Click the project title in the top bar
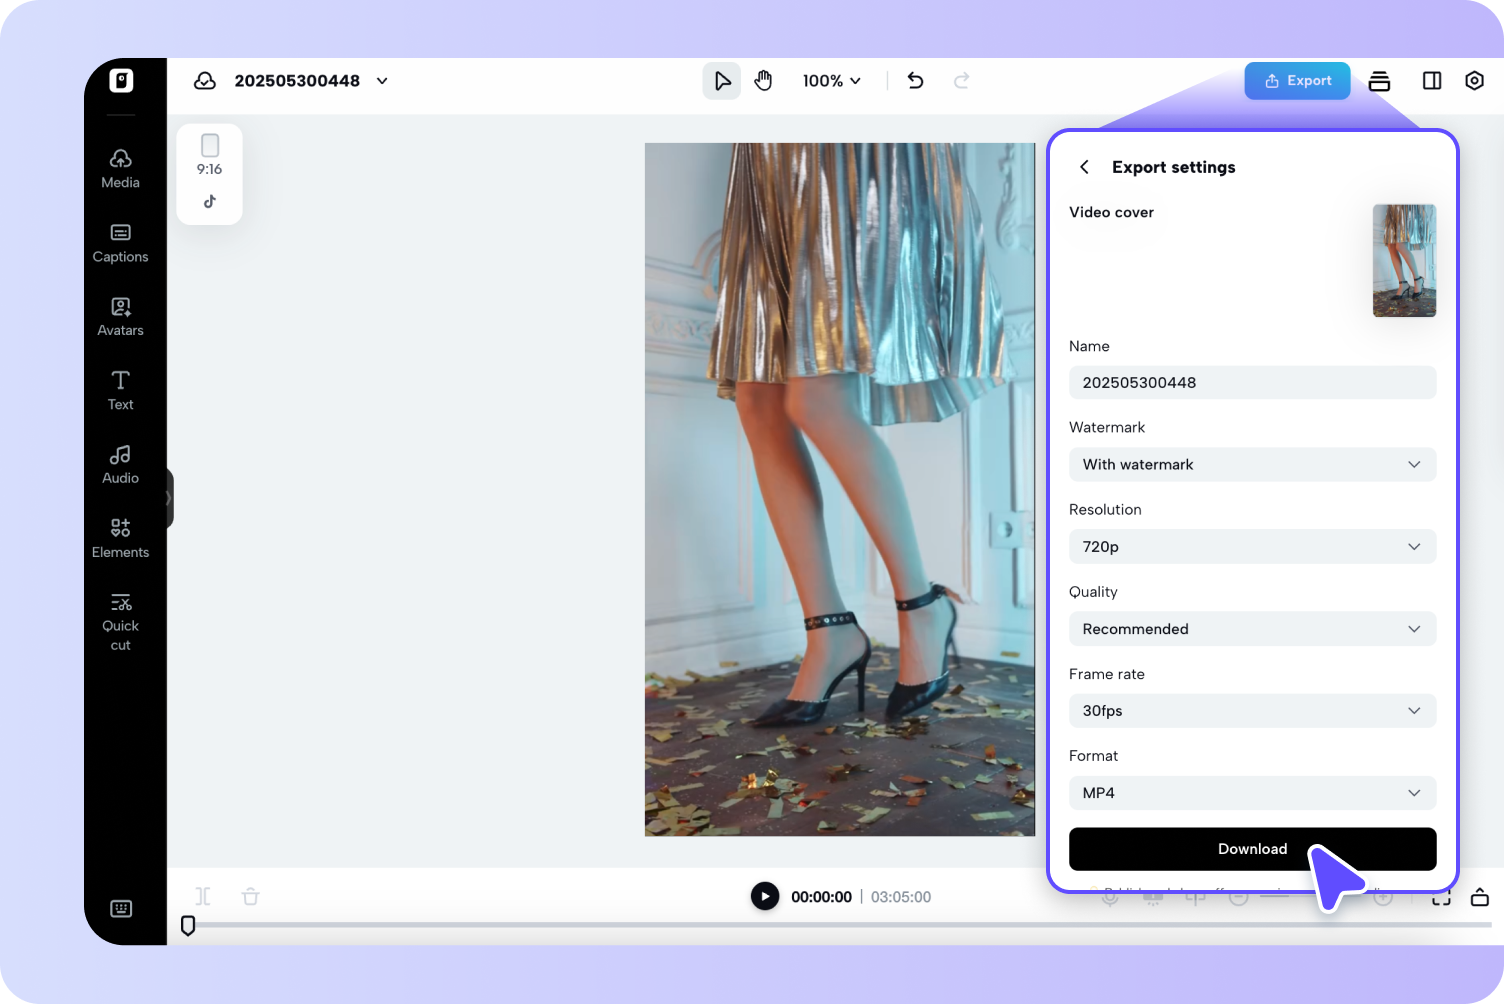The width and height of the screenshot is (1504, 1004). (x=297, y=81)
